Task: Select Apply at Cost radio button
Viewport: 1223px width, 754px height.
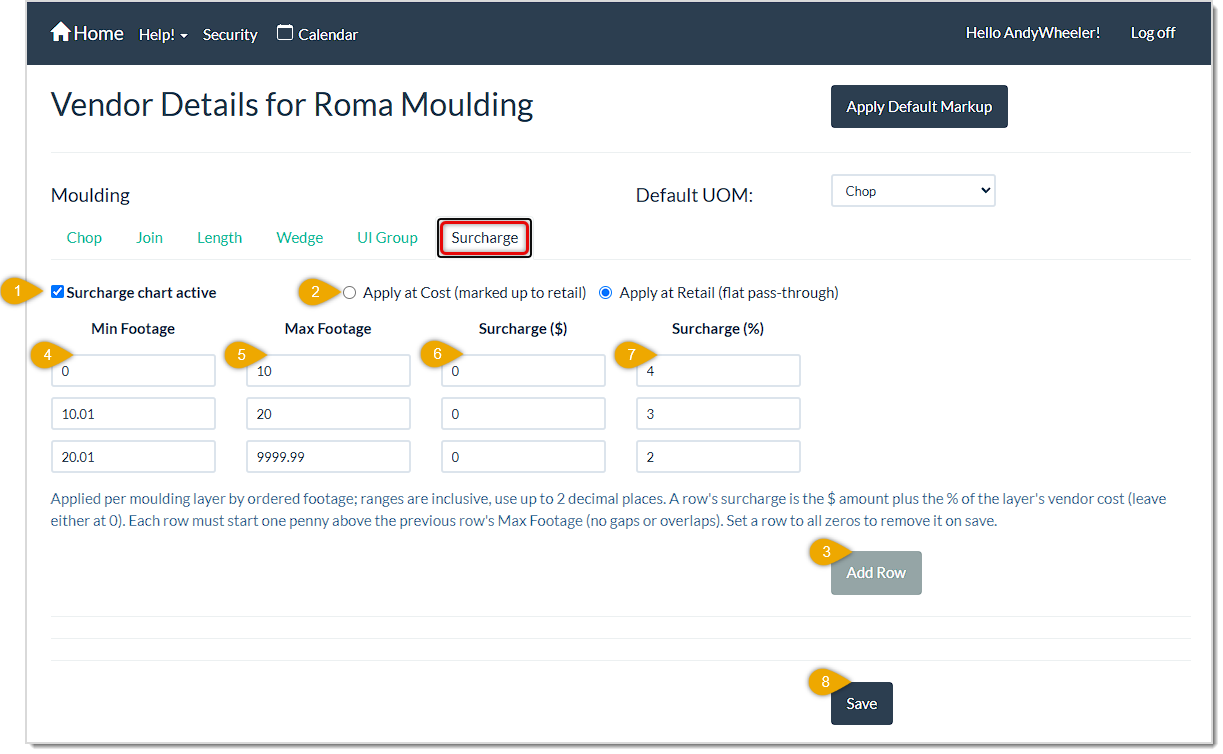Action: (349, 293)
